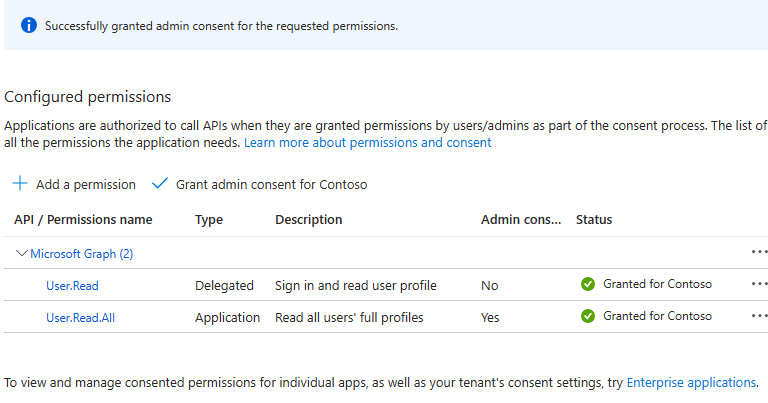Viewport: 768px width, 403px height.
Task: Open the User.Read.All permission link
Action: [x=80, y=318]
